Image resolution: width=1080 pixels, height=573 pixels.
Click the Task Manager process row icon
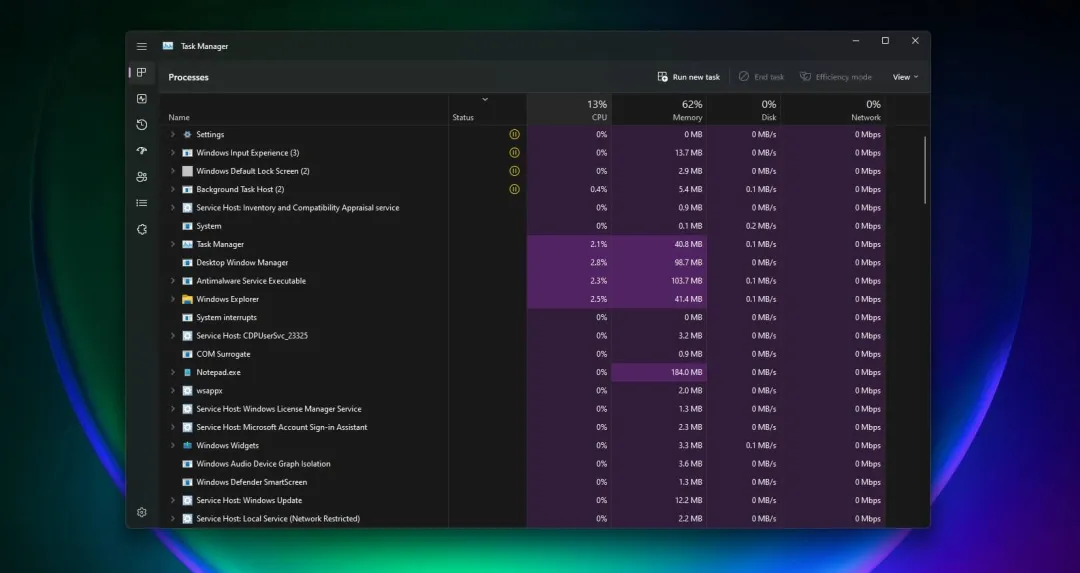pos(187,244)
